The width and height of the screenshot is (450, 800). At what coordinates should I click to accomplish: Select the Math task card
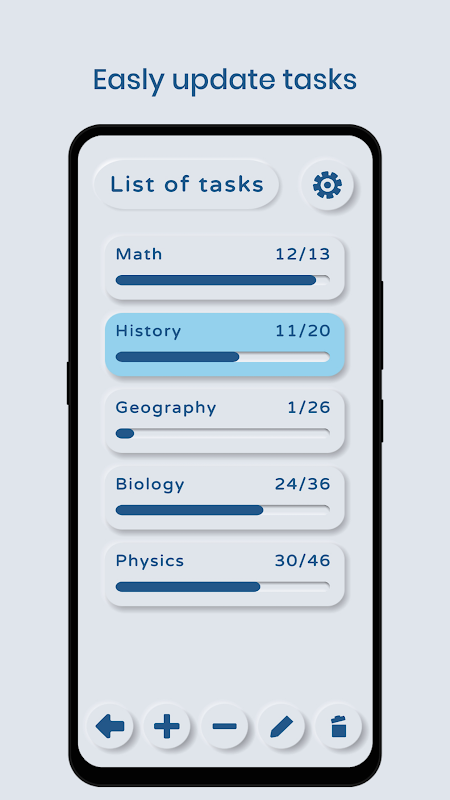click(224, 267)
